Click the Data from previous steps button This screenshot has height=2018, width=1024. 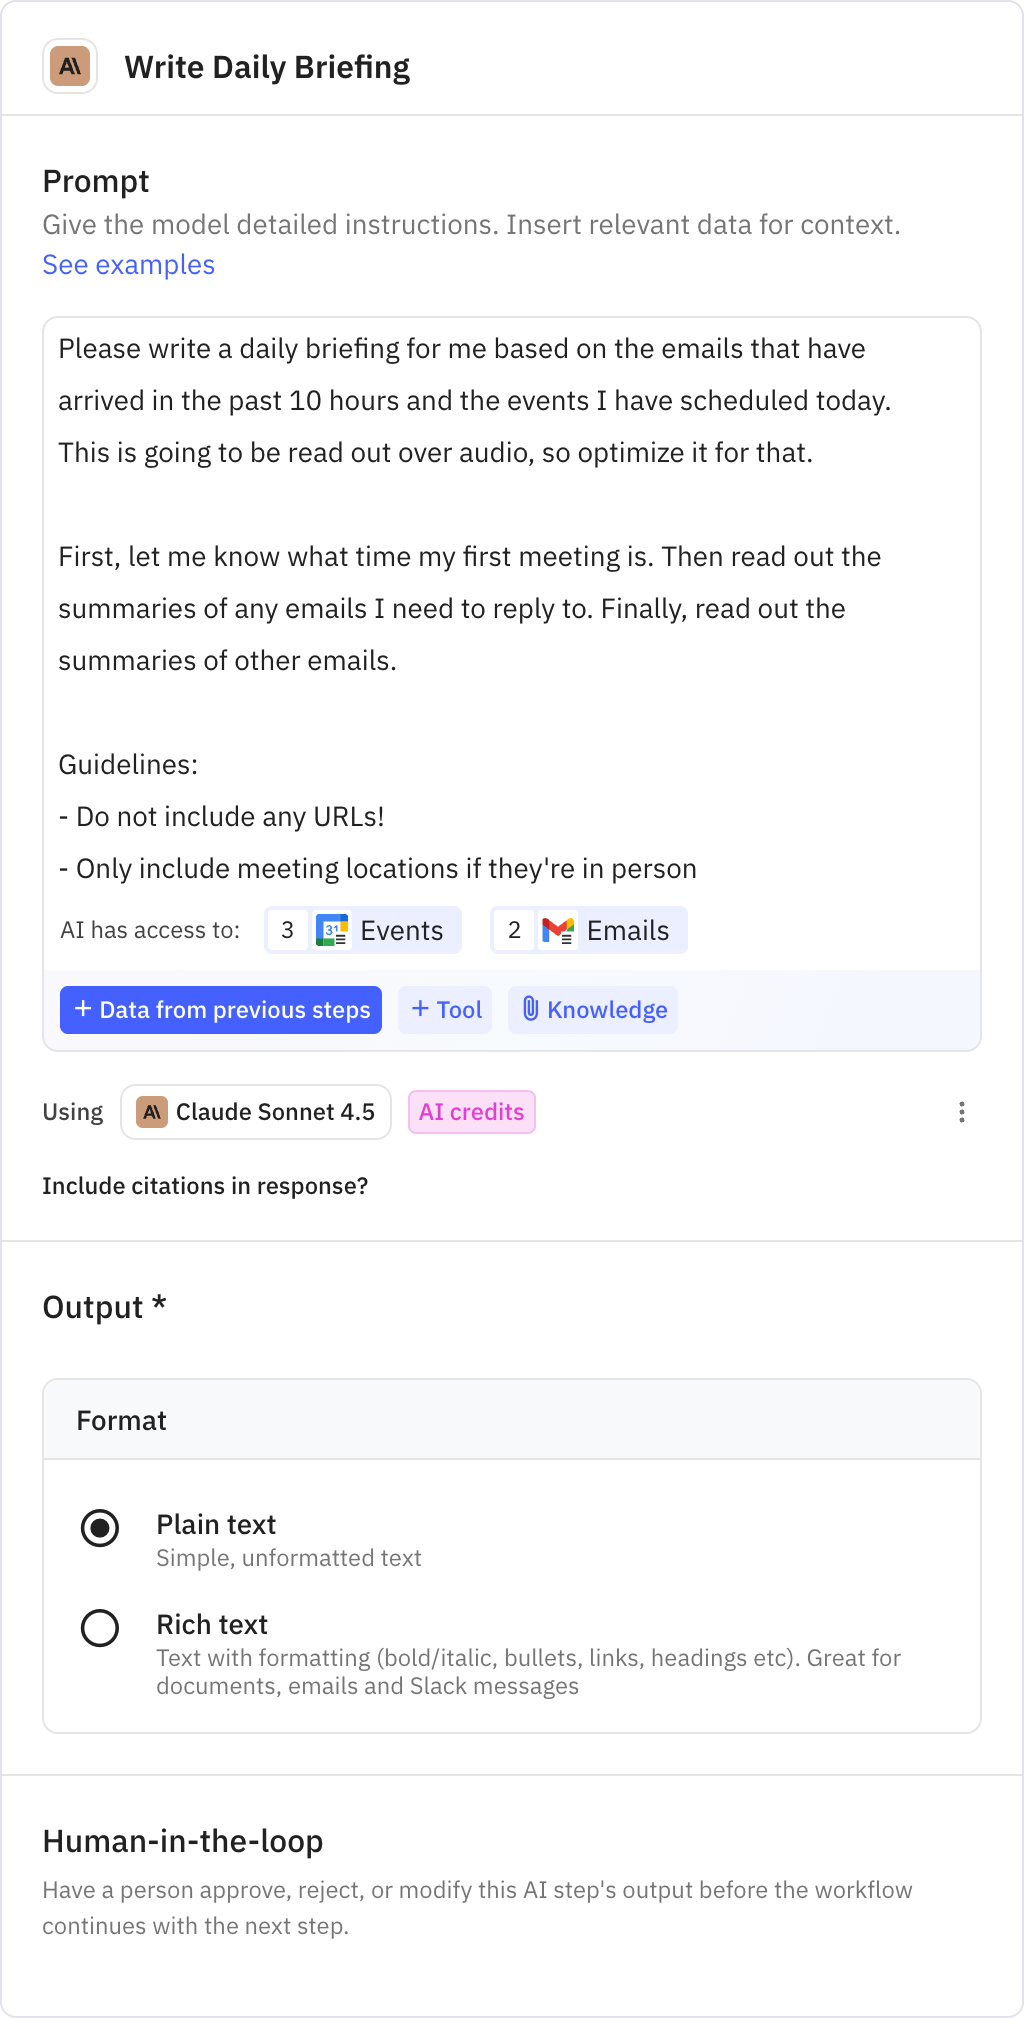point(221,1010)
